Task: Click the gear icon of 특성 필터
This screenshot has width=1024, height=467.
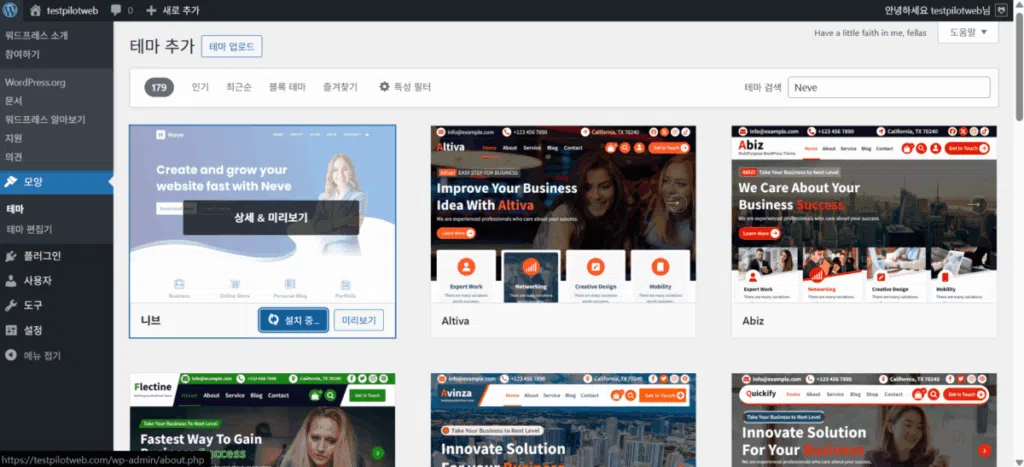Action: [x=385, y=86]
